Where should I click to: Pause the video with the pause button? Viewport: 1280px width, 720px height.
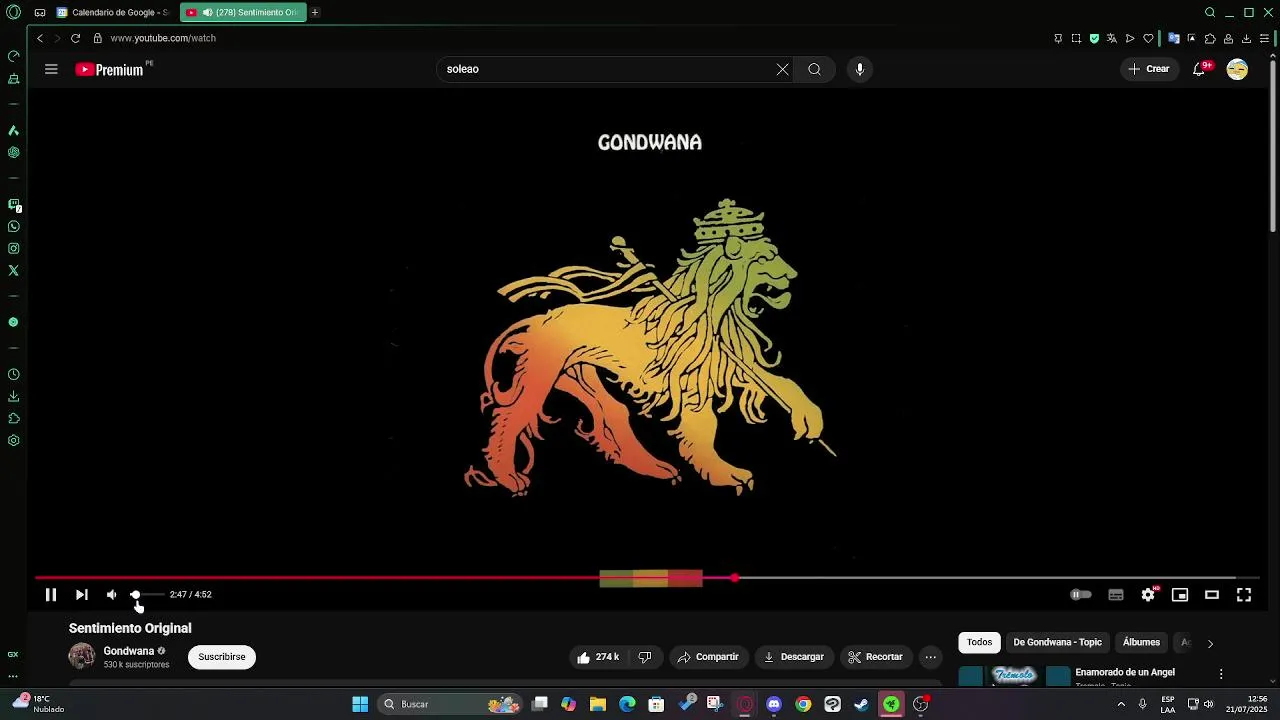50,594
